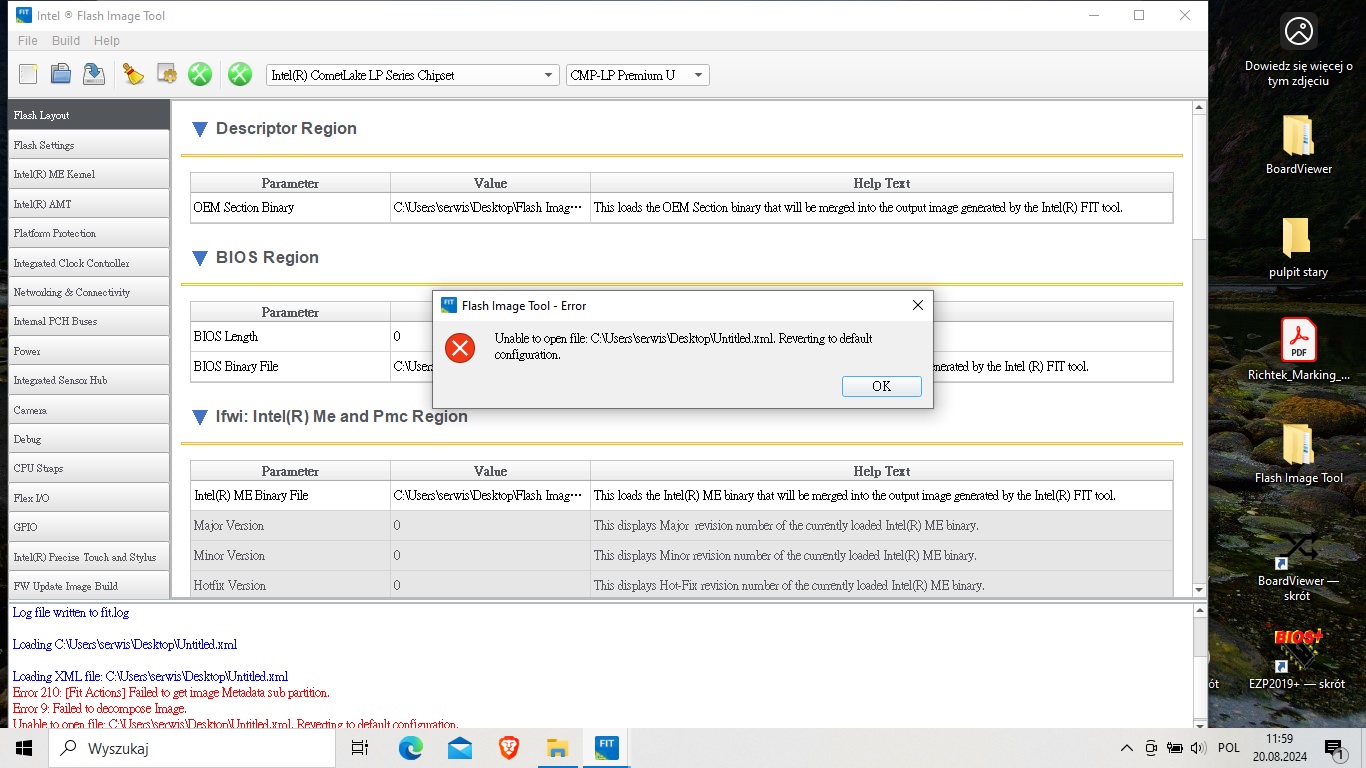Screen dimensions: 1366x768
Task: Select the Integrated Clock Controller tab
Action: [89, 263]
